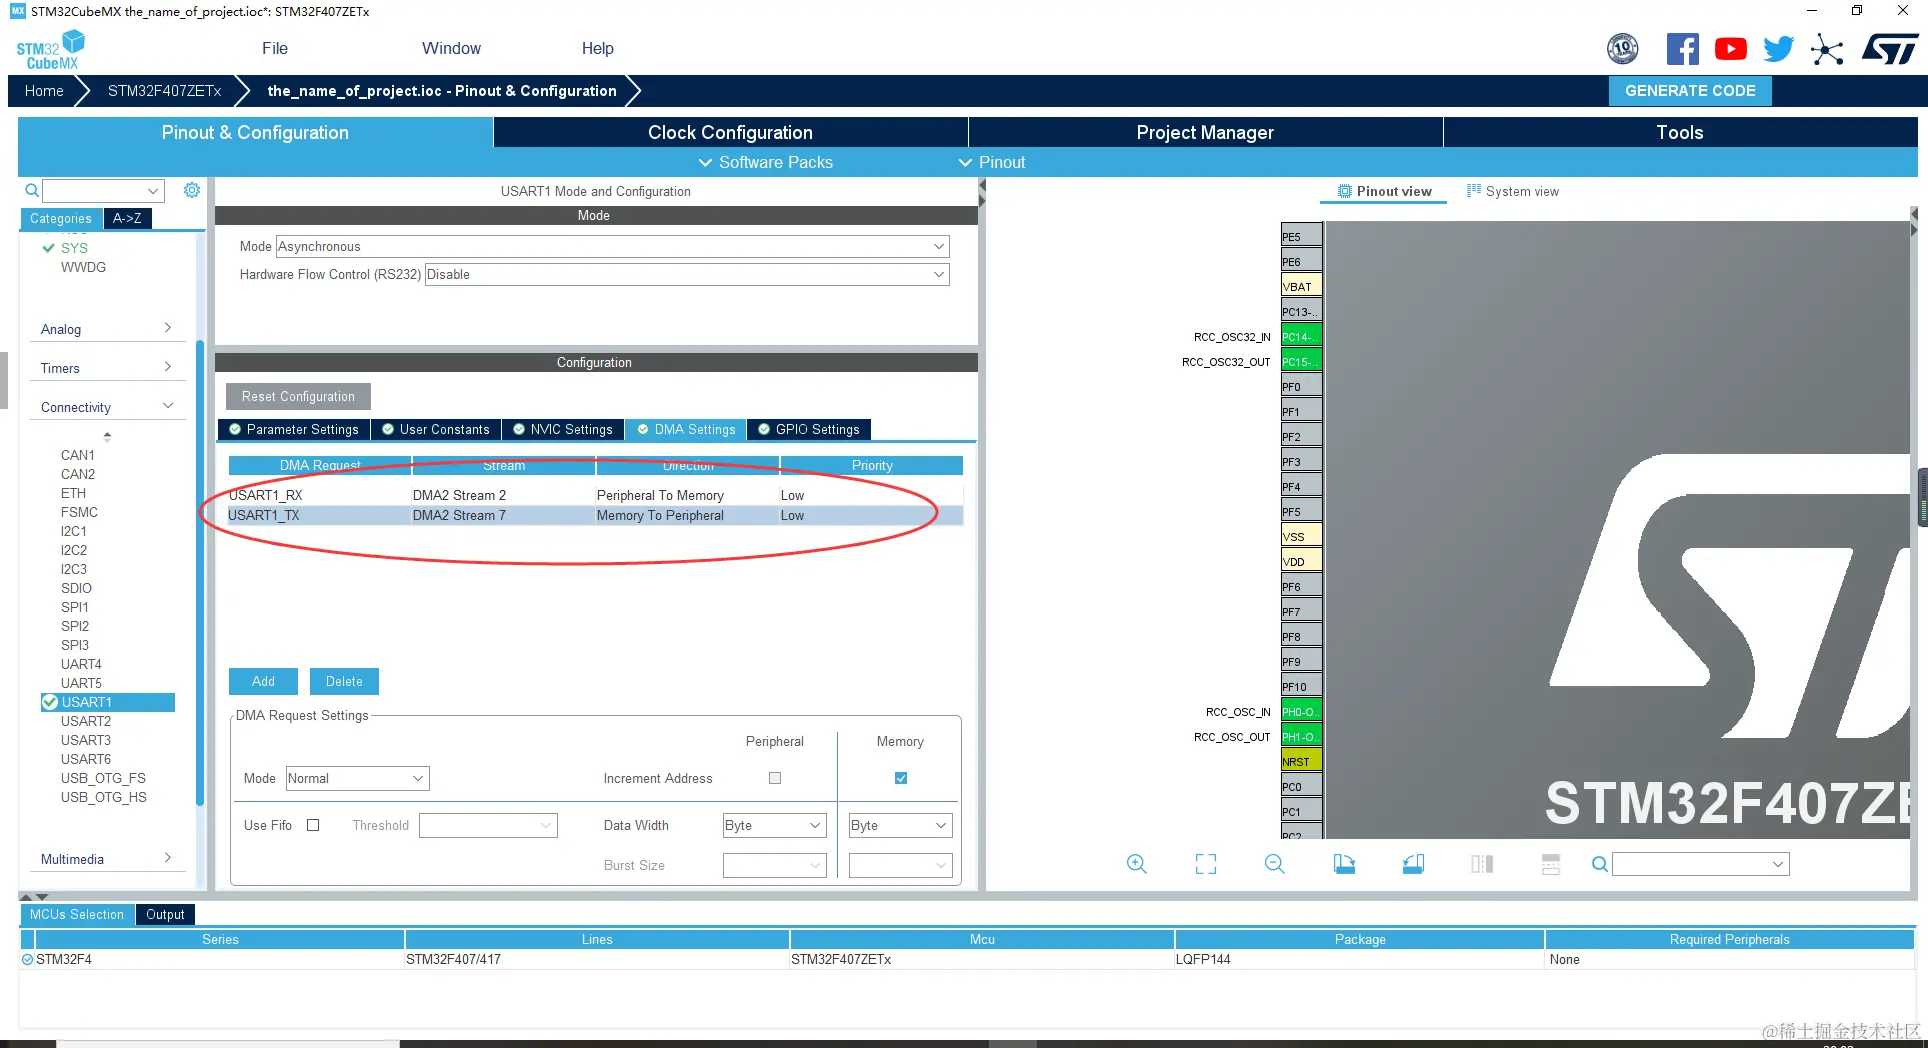Viewport: 1928px width, 1048px height.
Task: Rotate chip view clockwise
Action: 1344,864
